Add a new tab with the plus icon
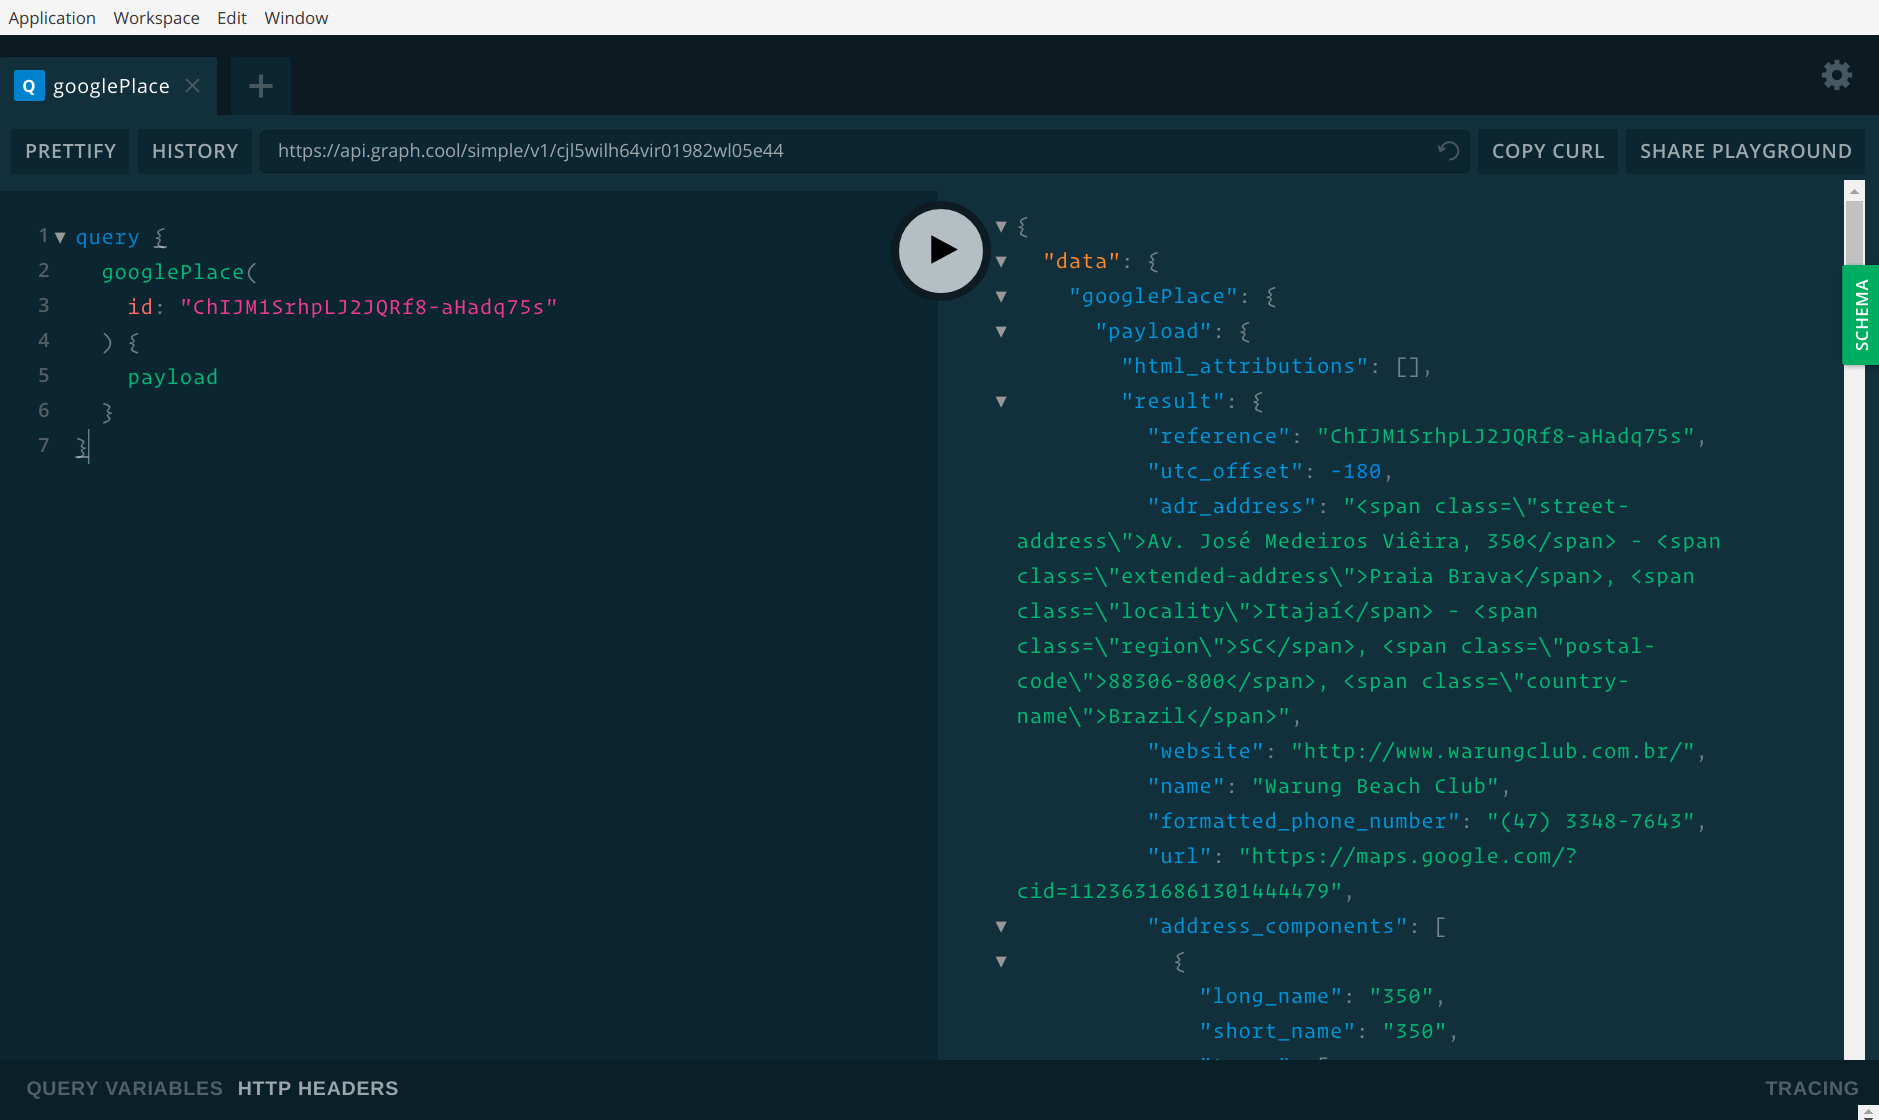Image resolution: width=1879 pixels, height=1120 pixels. [x=260, y=86]
